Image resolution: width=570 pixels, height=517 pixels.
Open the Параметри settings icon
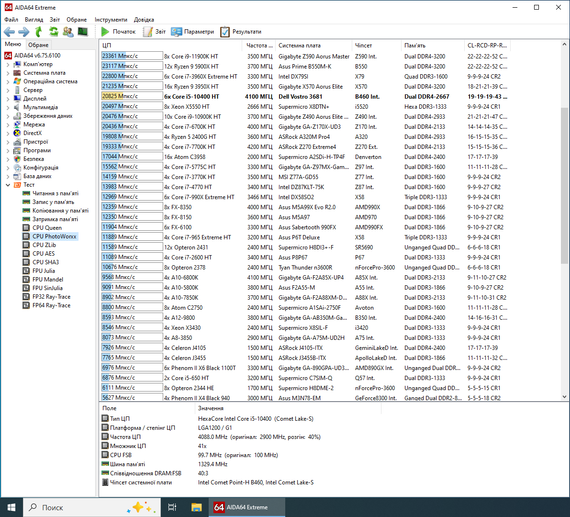click(177, 32)
